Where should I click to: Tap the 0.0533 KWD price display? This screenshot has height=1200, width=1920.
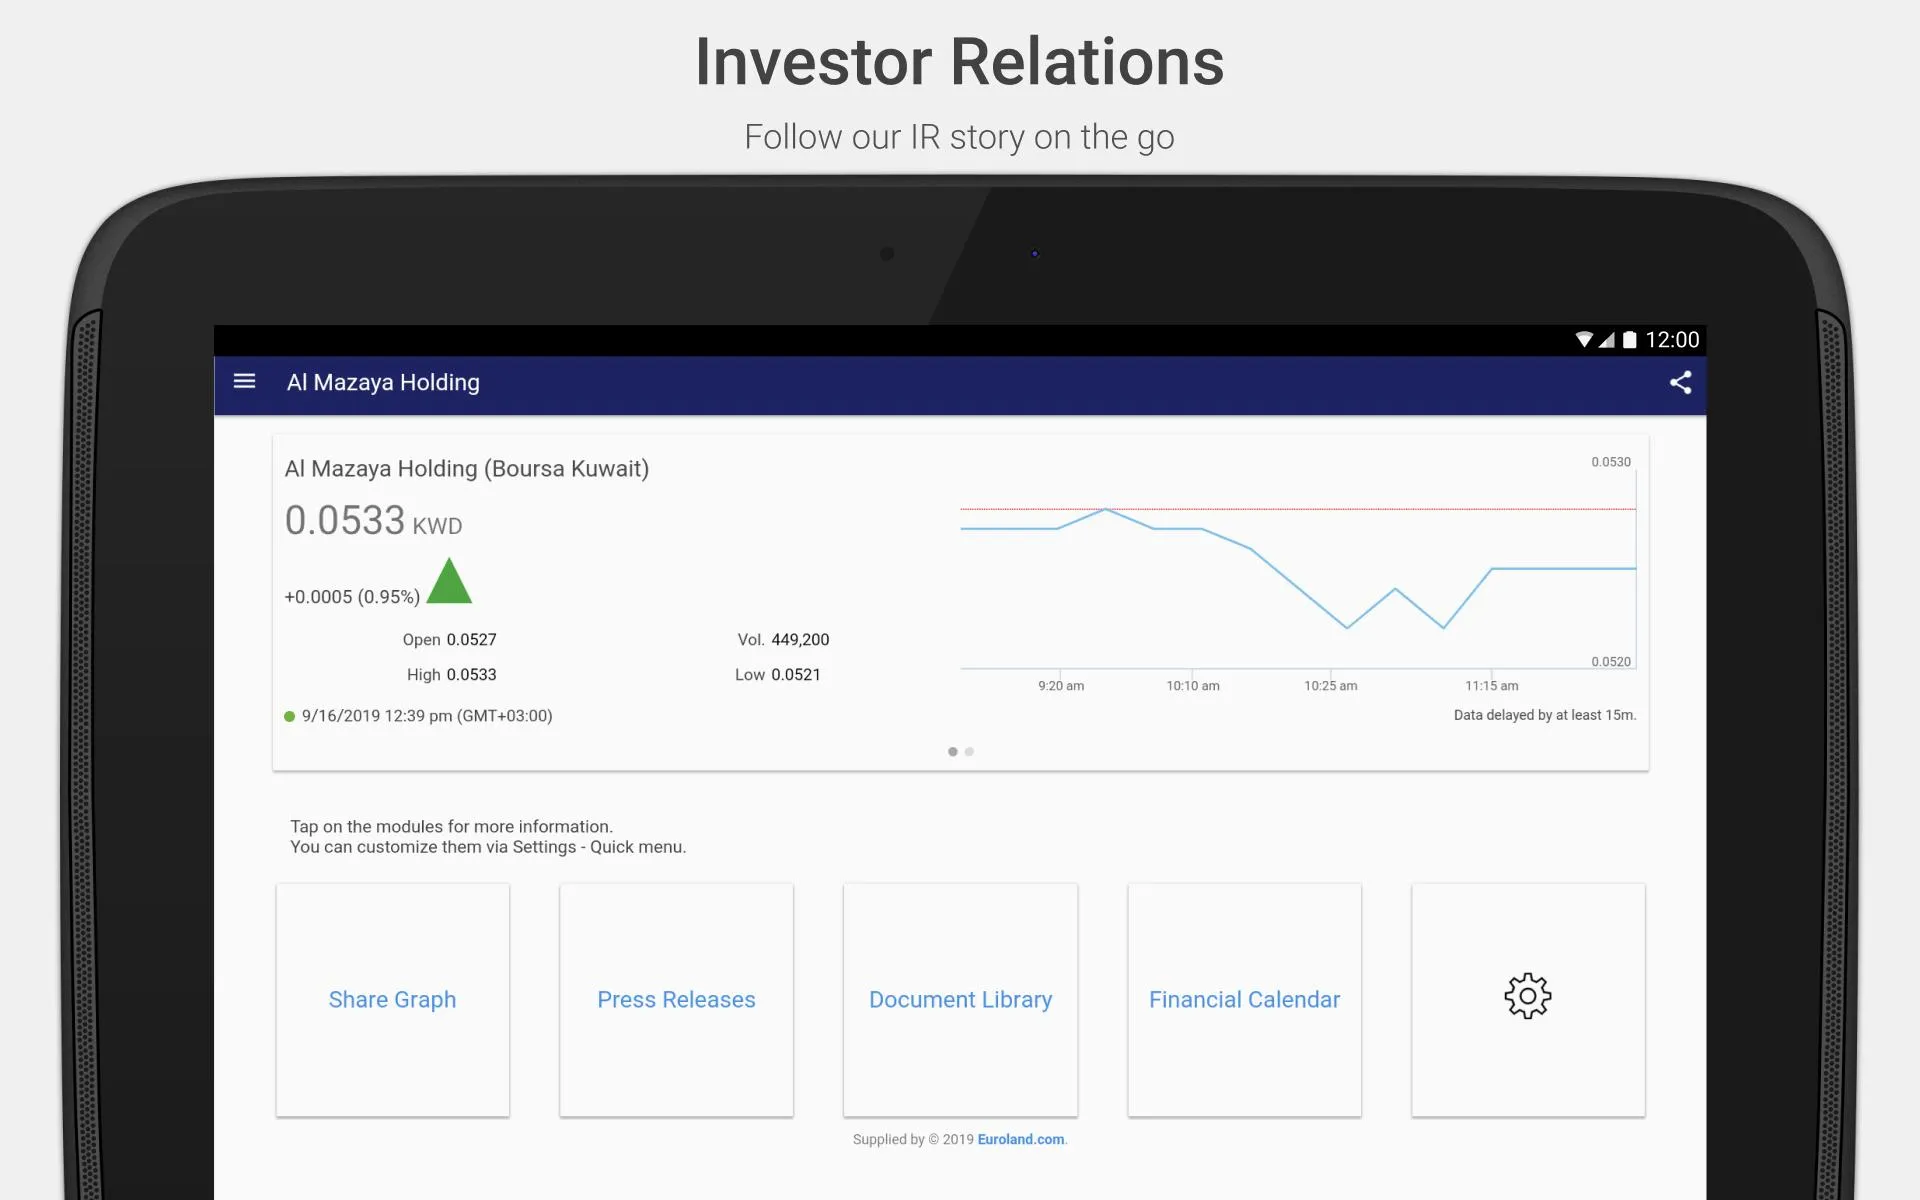(x=375, y=521)
